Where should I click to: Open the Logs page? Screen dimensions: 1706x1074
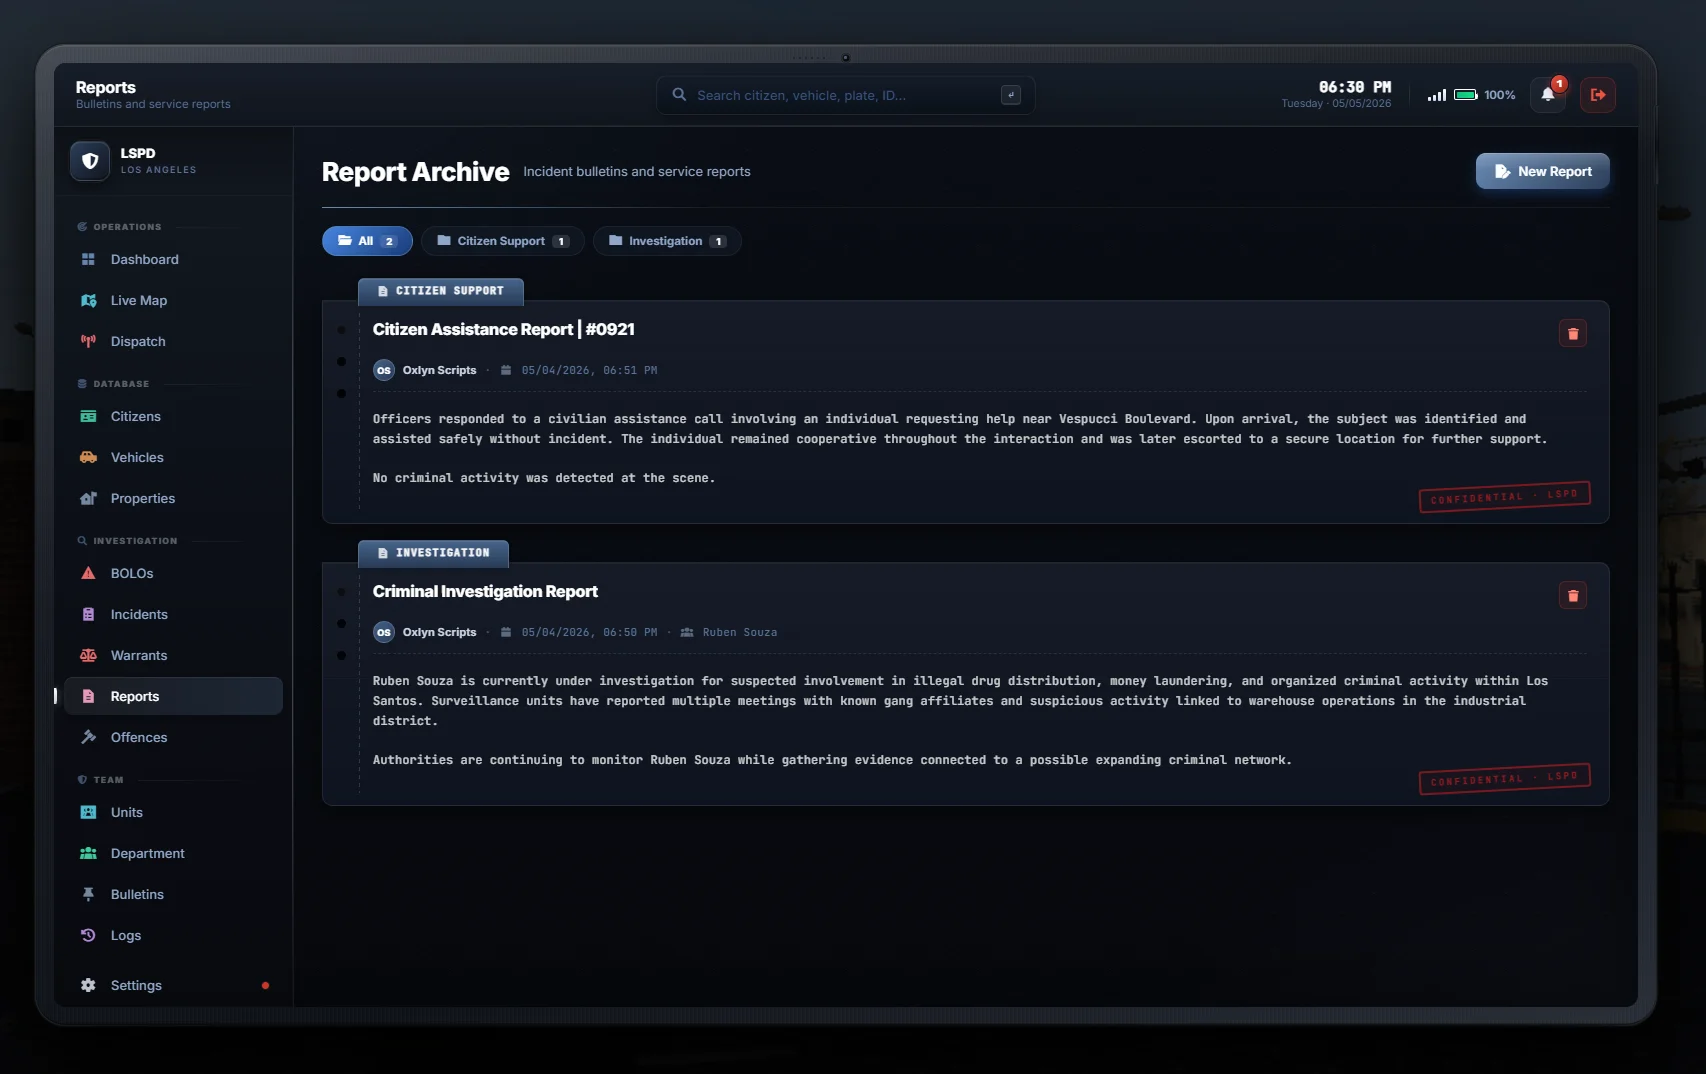(x=173, y=935)
